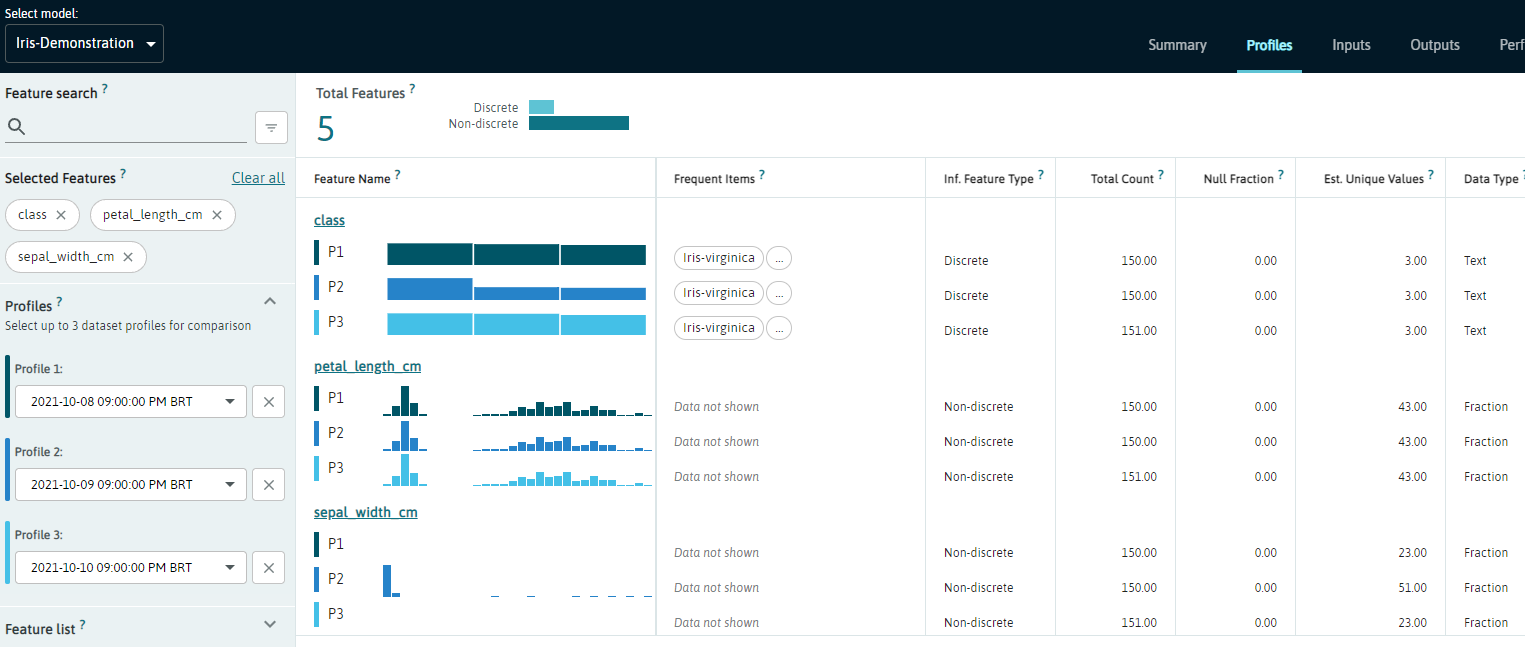Open the Outputs tab
Screen dimensions: 1525x647
click(1434, 45)
